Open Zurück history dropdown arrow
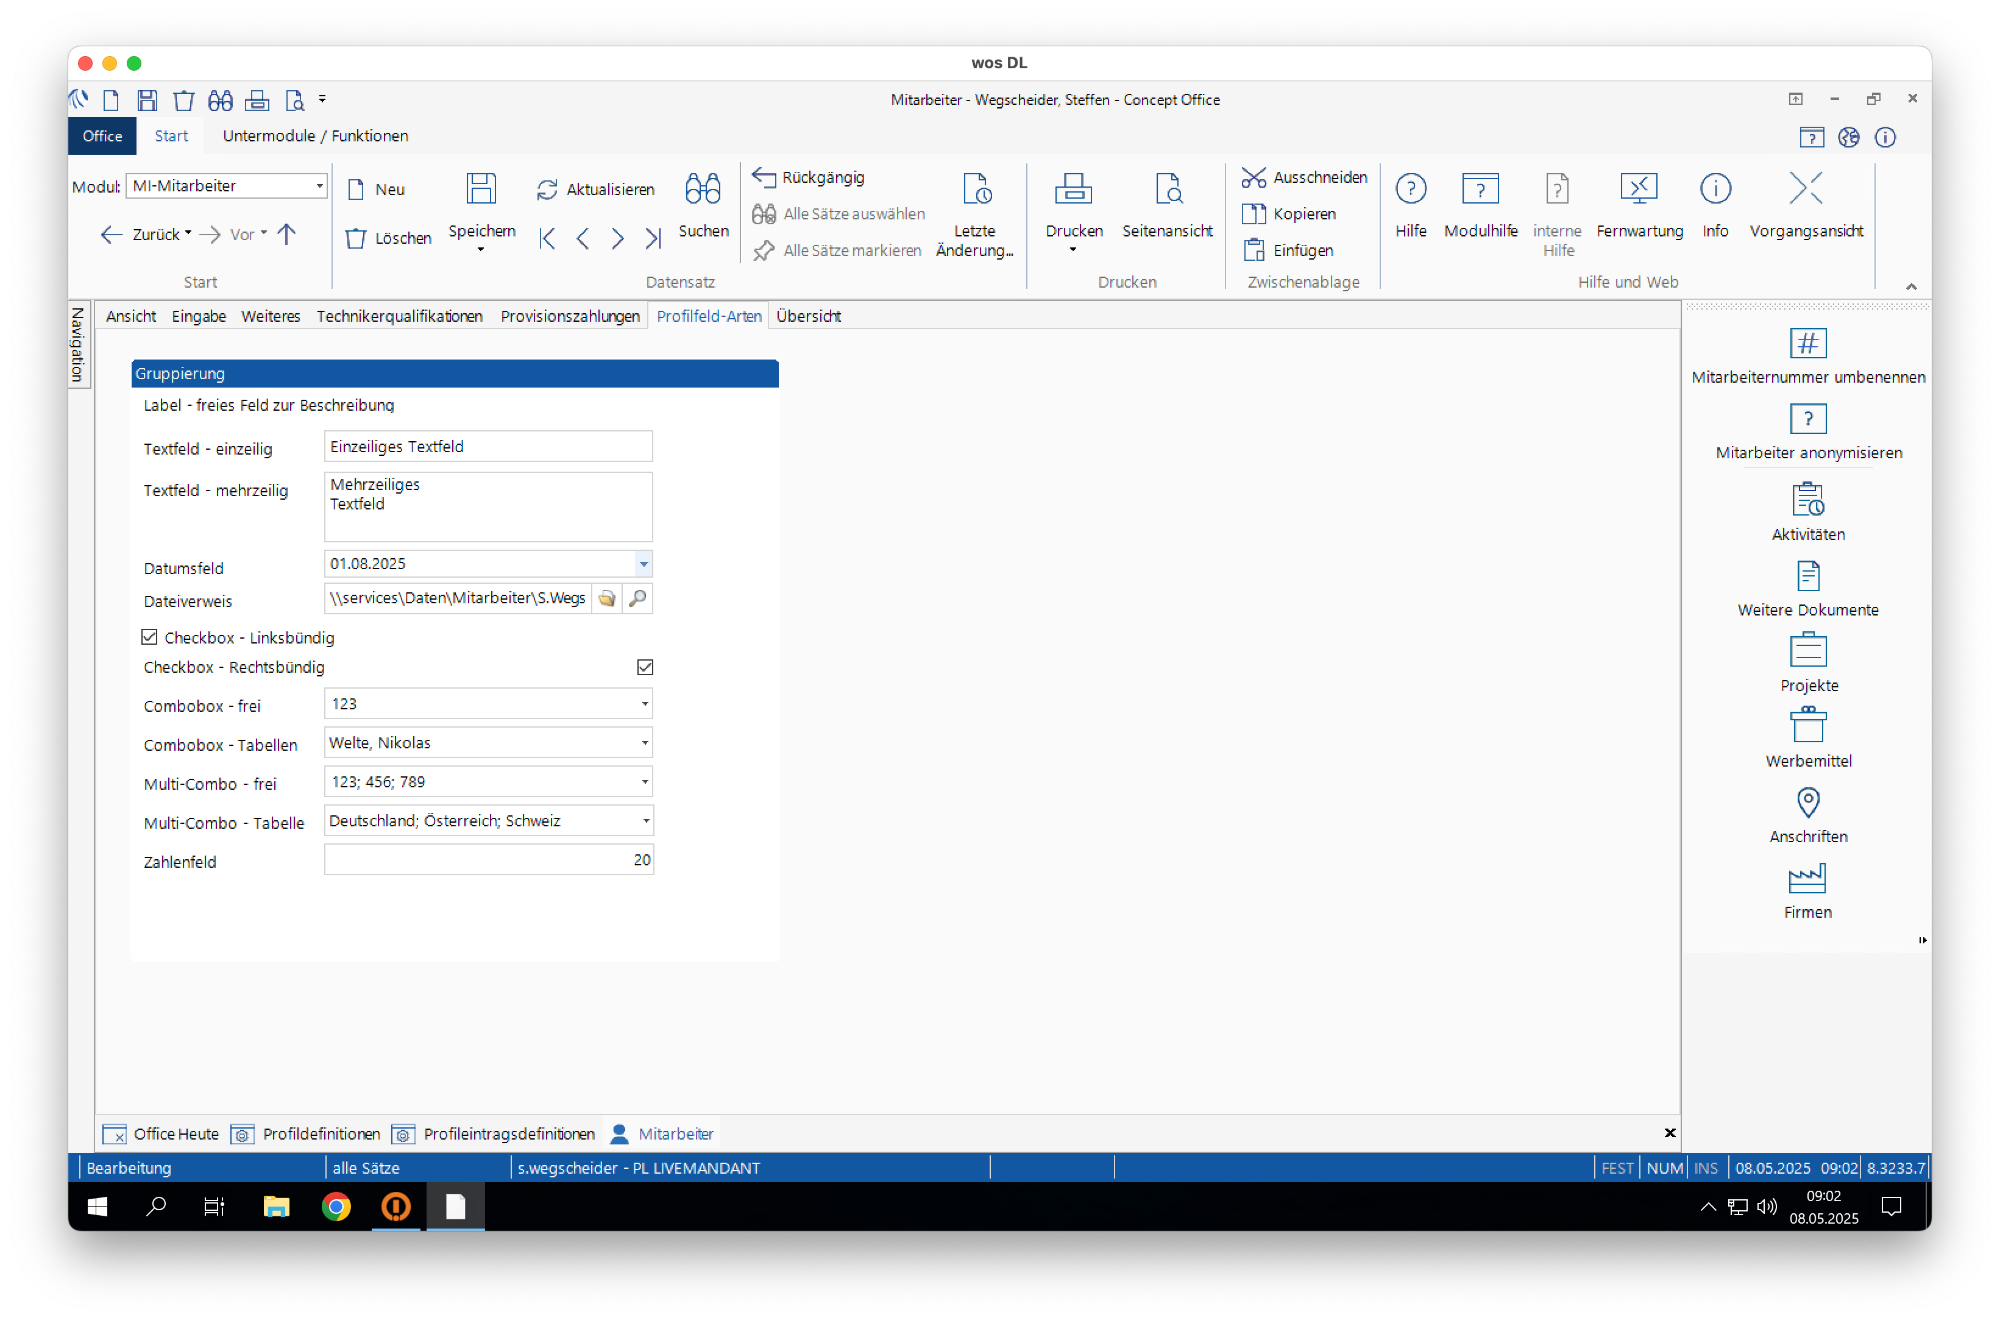The height and width of the screenshot is (1321, 2000). click(188, 233)
